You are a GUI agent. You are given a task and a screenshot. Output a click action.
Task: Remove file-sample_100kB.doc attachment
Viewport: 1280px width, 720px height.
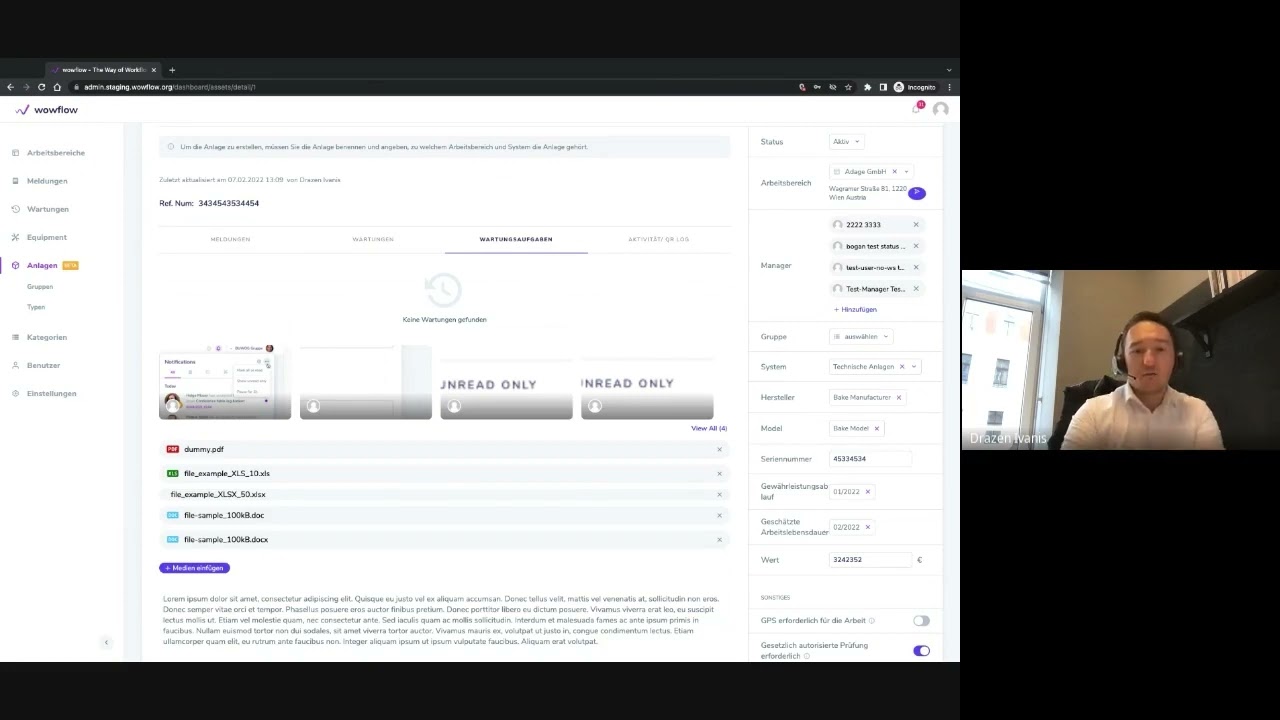pos(719,515)
